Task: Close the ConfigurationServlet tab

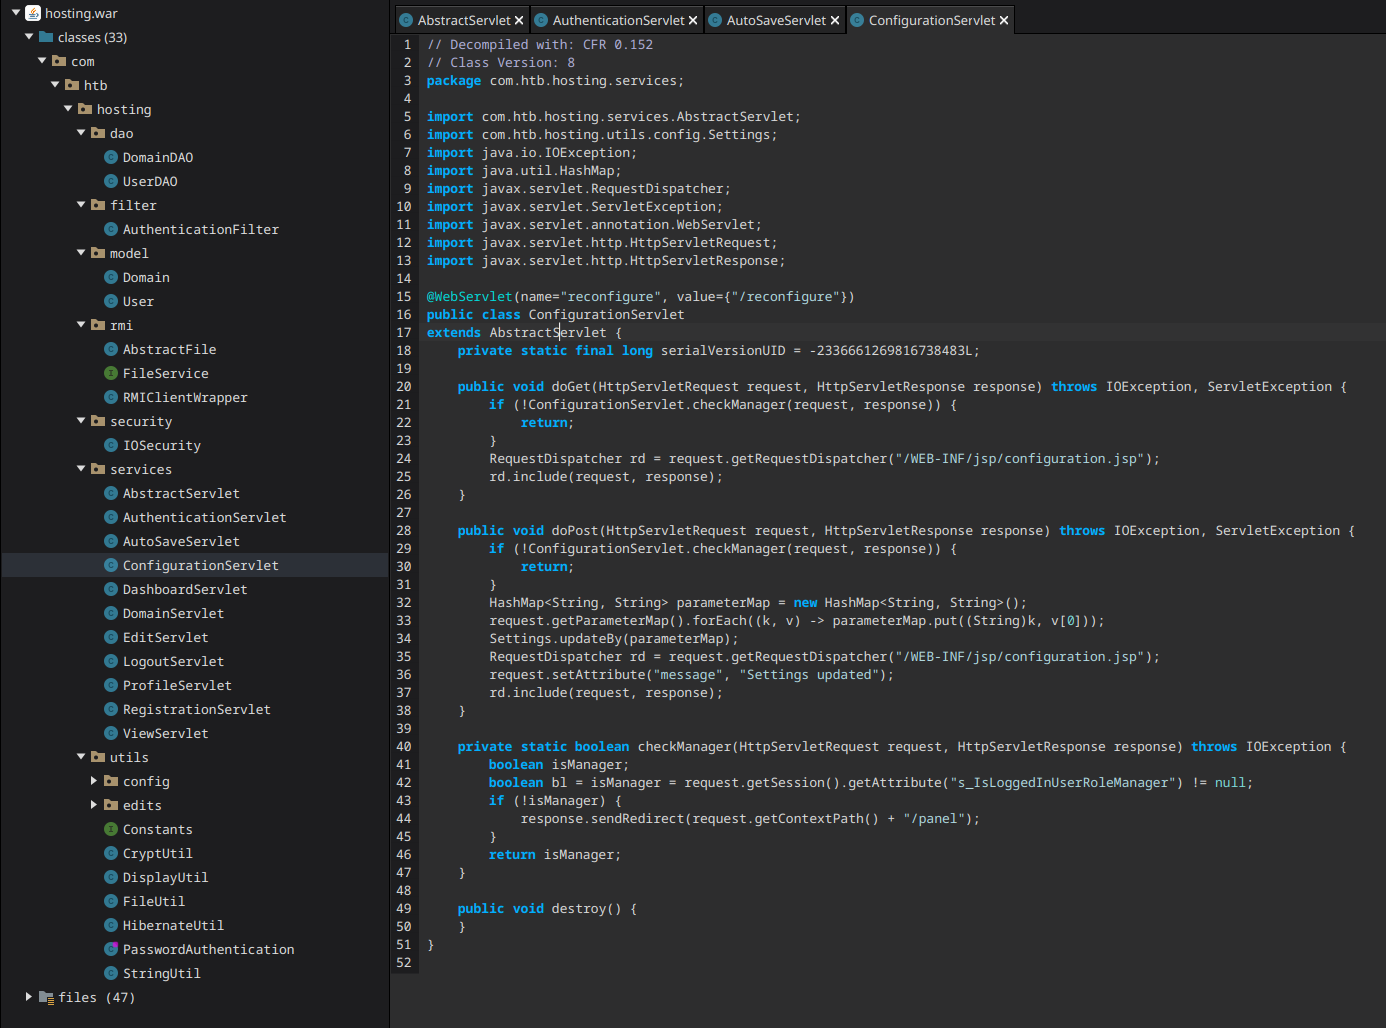Action: pyautogui.click(x=1004, y=20)
